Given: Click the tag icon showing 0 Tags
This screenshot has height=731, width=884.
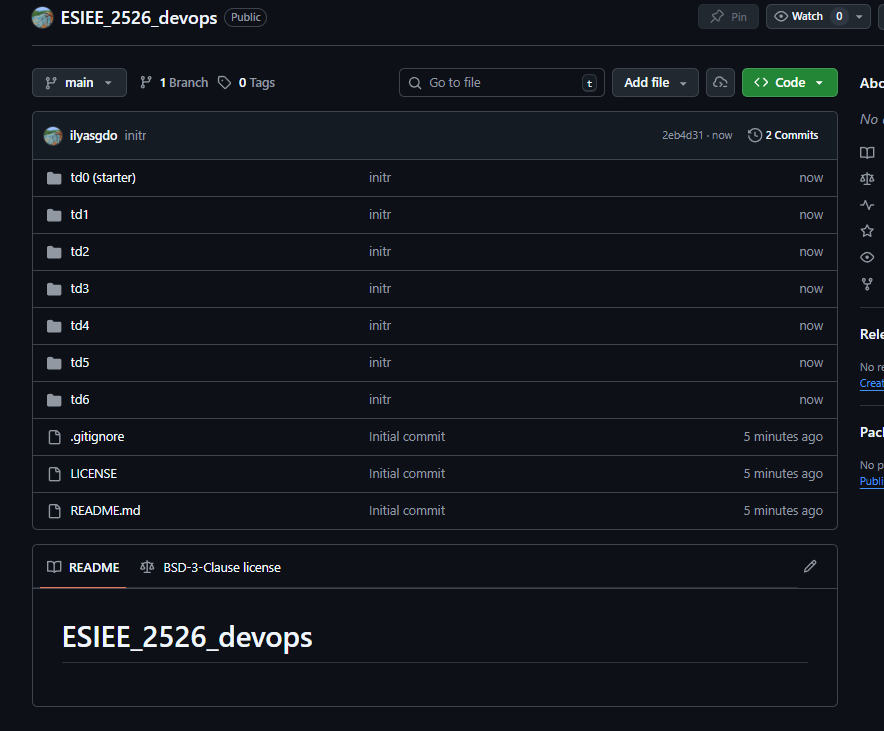Looking at the screenshot, I should (225, 83).
